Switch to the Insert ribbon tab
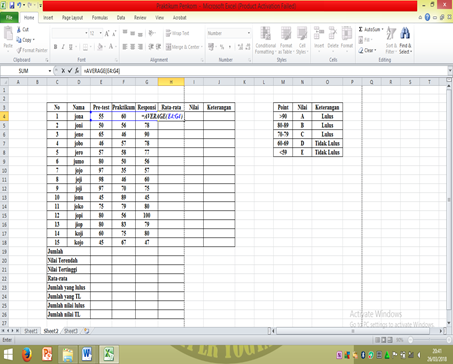Viewport: 453px width, 364px height. pyautogui.click(x=48, y=18)
